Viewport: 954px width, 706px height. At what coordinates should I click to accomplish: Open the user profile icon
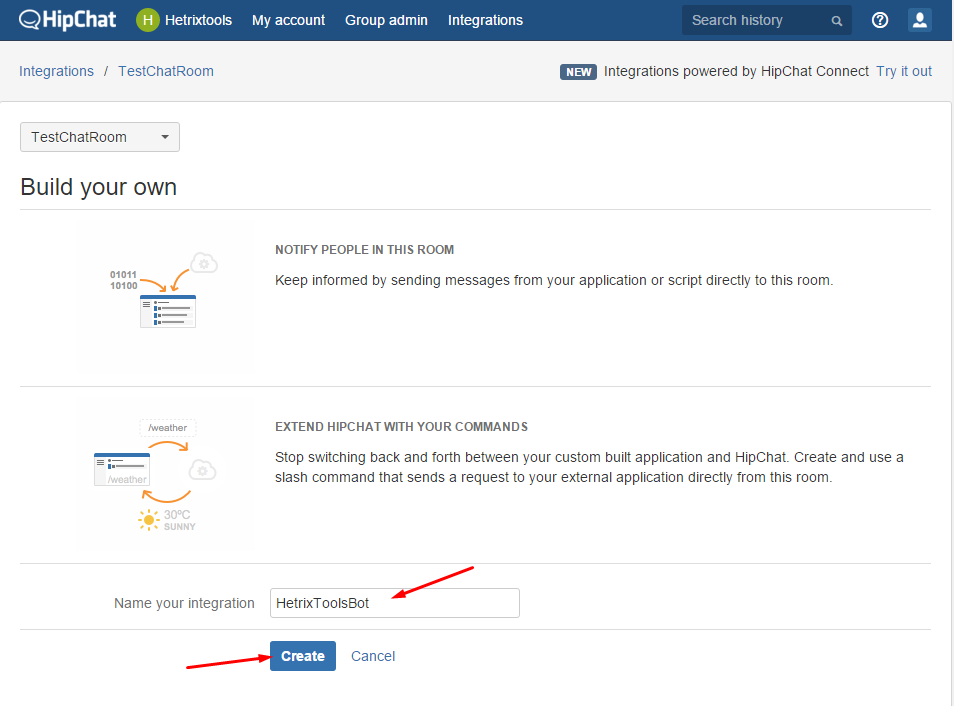[920, 20]
